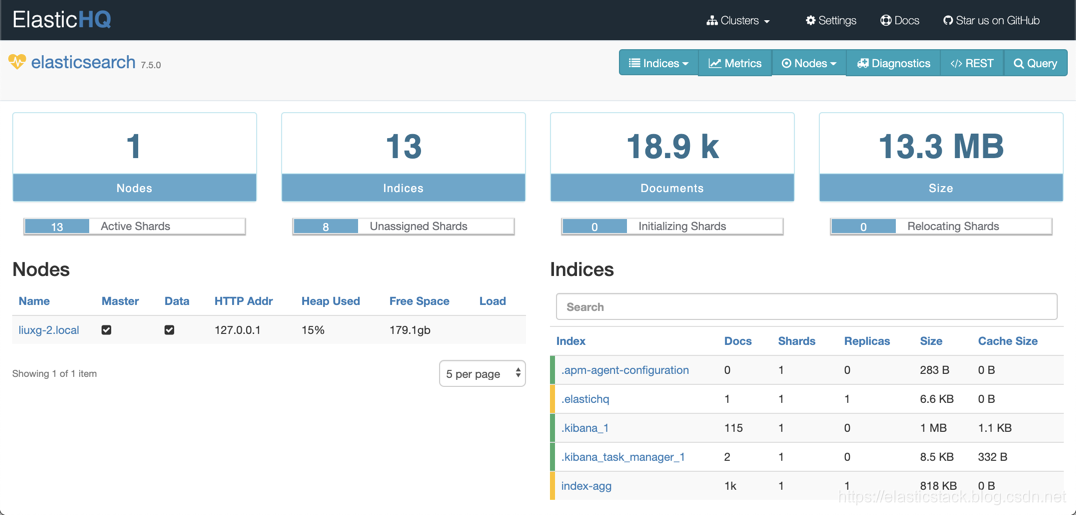Click the 179.1gb free space value

coord(410,330)
